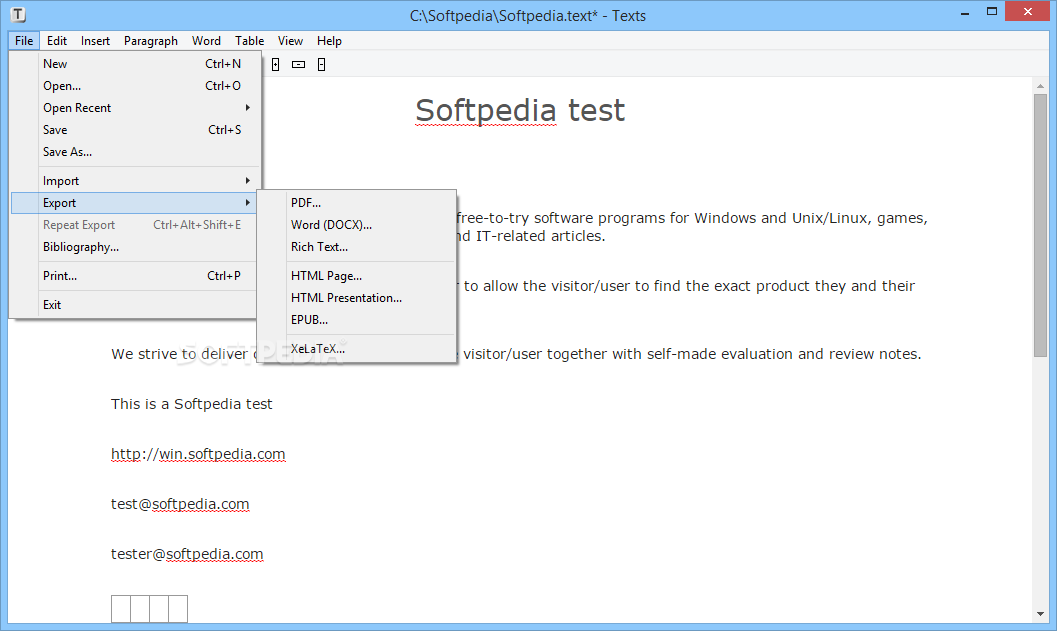Image resolution: width=1057 pixels, height=631 pixels.
Task: Click the last cell of the document table
Action: (178, 609)
